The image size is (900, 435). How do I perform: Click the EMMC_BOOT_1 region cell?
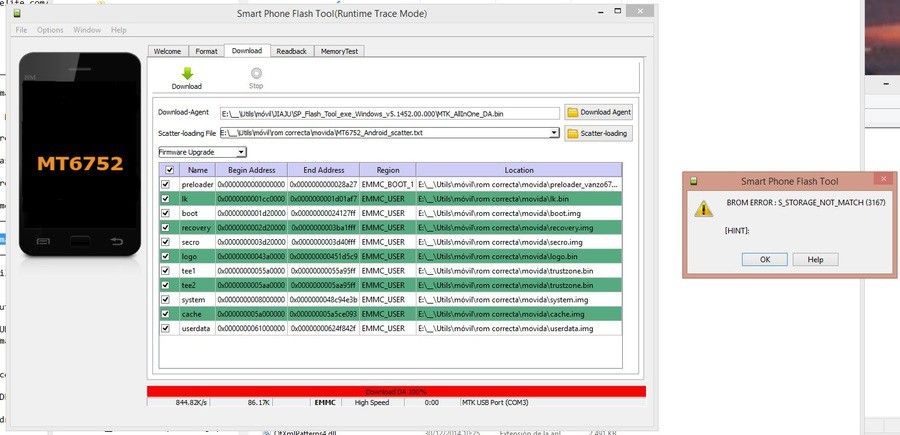click(x=388, y=185)
